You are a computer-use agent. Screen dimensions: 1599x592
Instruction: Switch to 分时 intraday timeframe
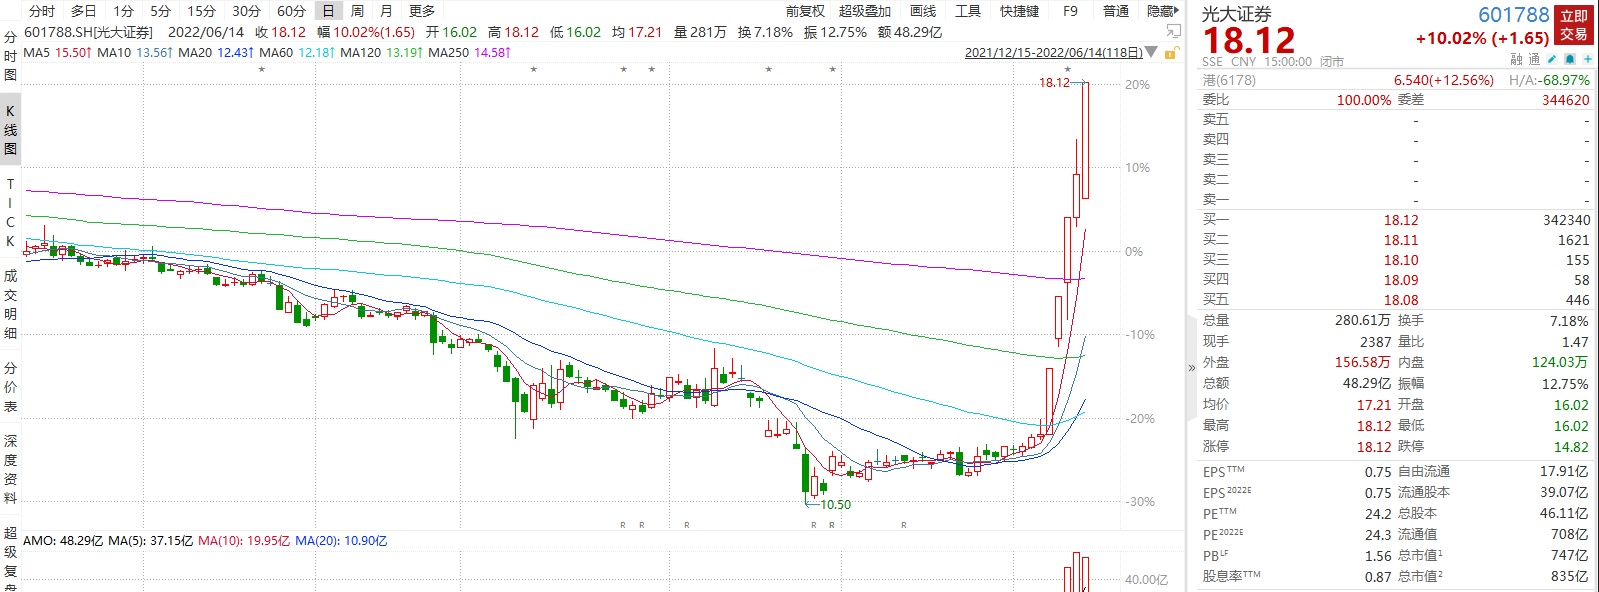[x=42, y=11]
